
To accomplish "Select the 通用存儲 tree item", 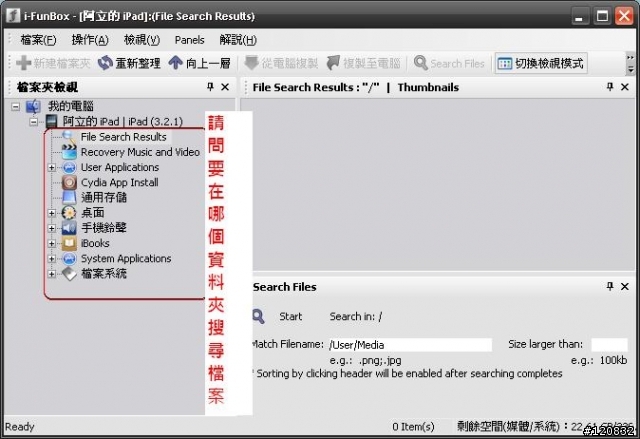I will 104,198.
